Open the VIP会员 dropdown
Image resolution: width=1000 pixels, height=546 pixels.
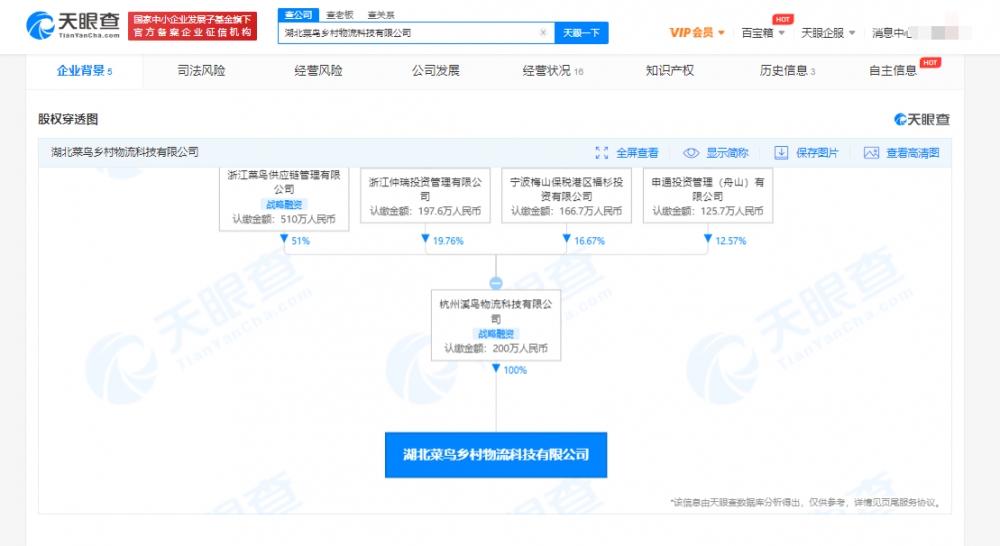click(696, 33)
